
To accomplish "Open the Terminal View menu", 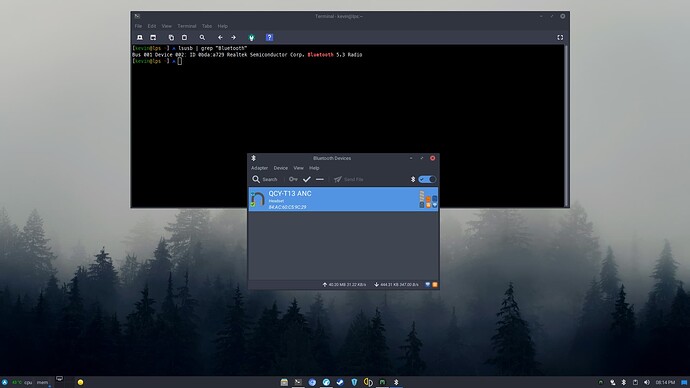I will [x=166, y=26].
